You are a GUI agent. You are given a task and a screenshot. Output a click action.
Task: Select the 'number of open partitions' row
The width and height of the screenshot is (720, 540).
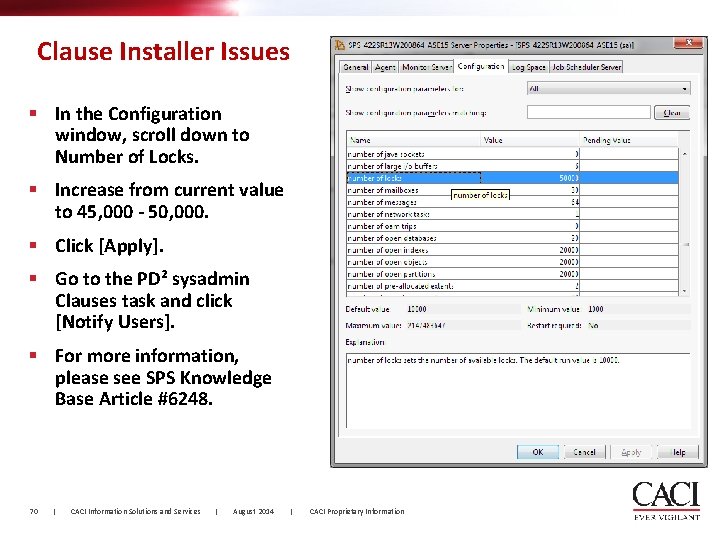pos(512,274)
